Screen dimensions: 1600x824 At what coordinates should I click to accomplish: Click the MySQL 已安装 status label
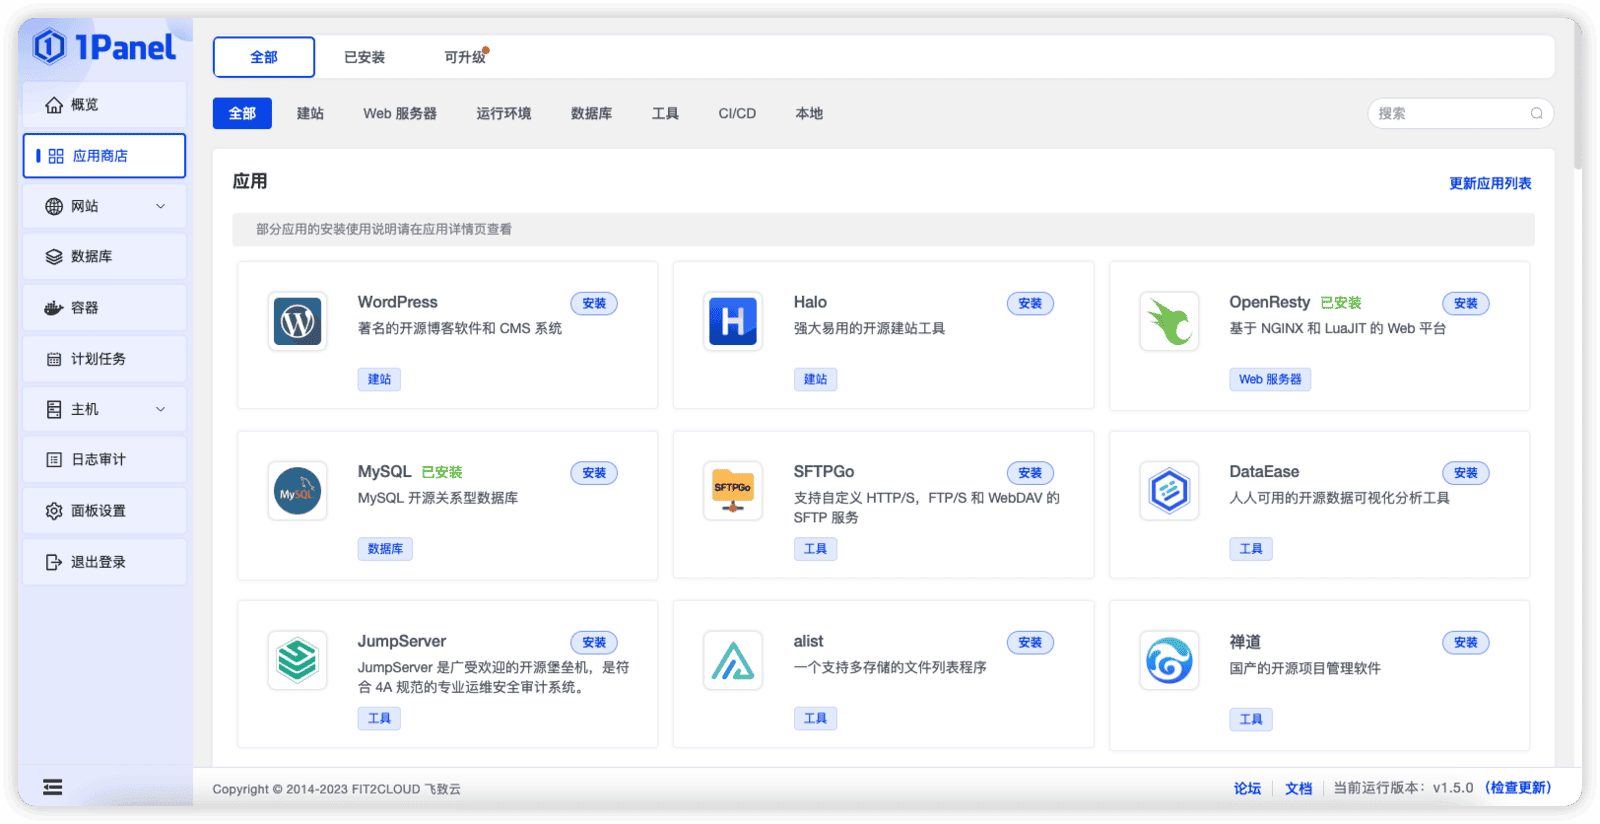click(x=442, y=472)
